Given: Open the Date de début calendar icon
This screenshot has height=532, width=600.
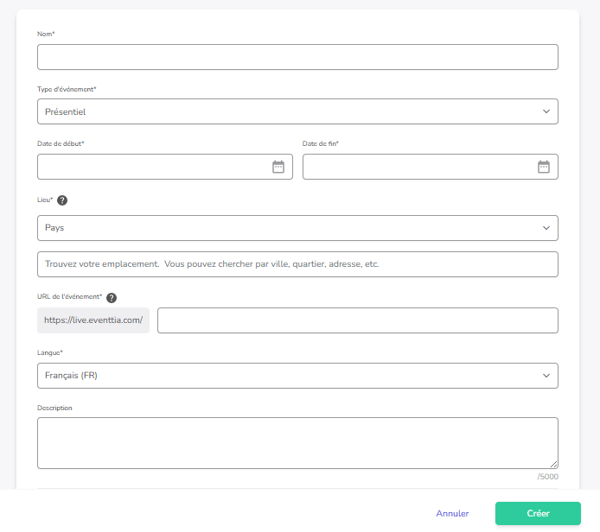Looking at the screenshot, I should coord(278,167).
